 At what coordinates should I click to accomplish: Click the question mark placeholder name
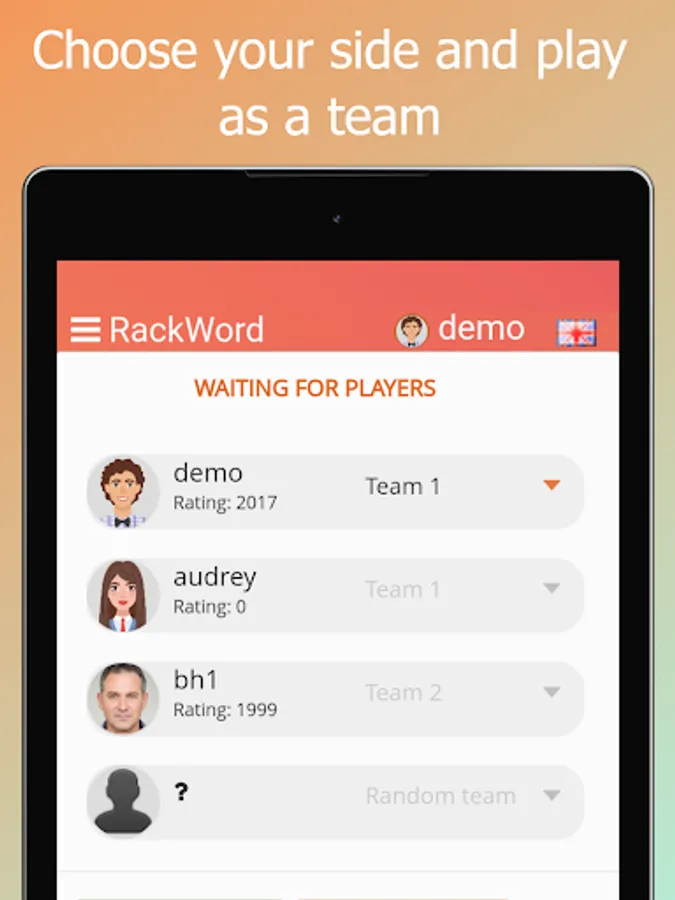(x=181, y=793)
